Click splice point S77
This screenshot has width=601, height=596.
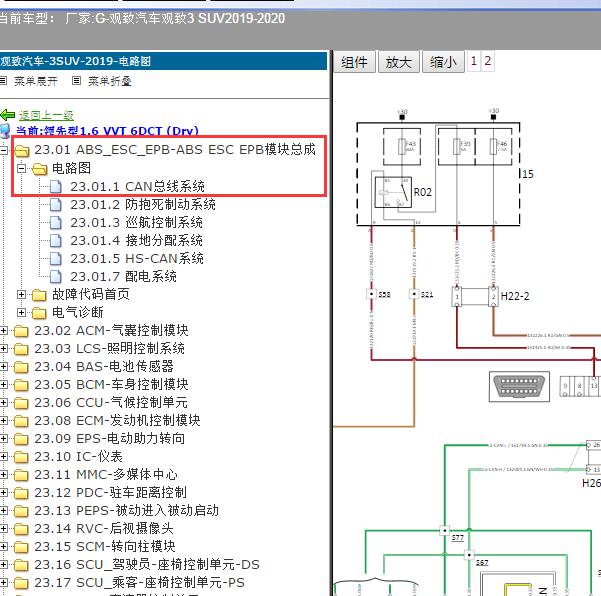tap(445, 531)
